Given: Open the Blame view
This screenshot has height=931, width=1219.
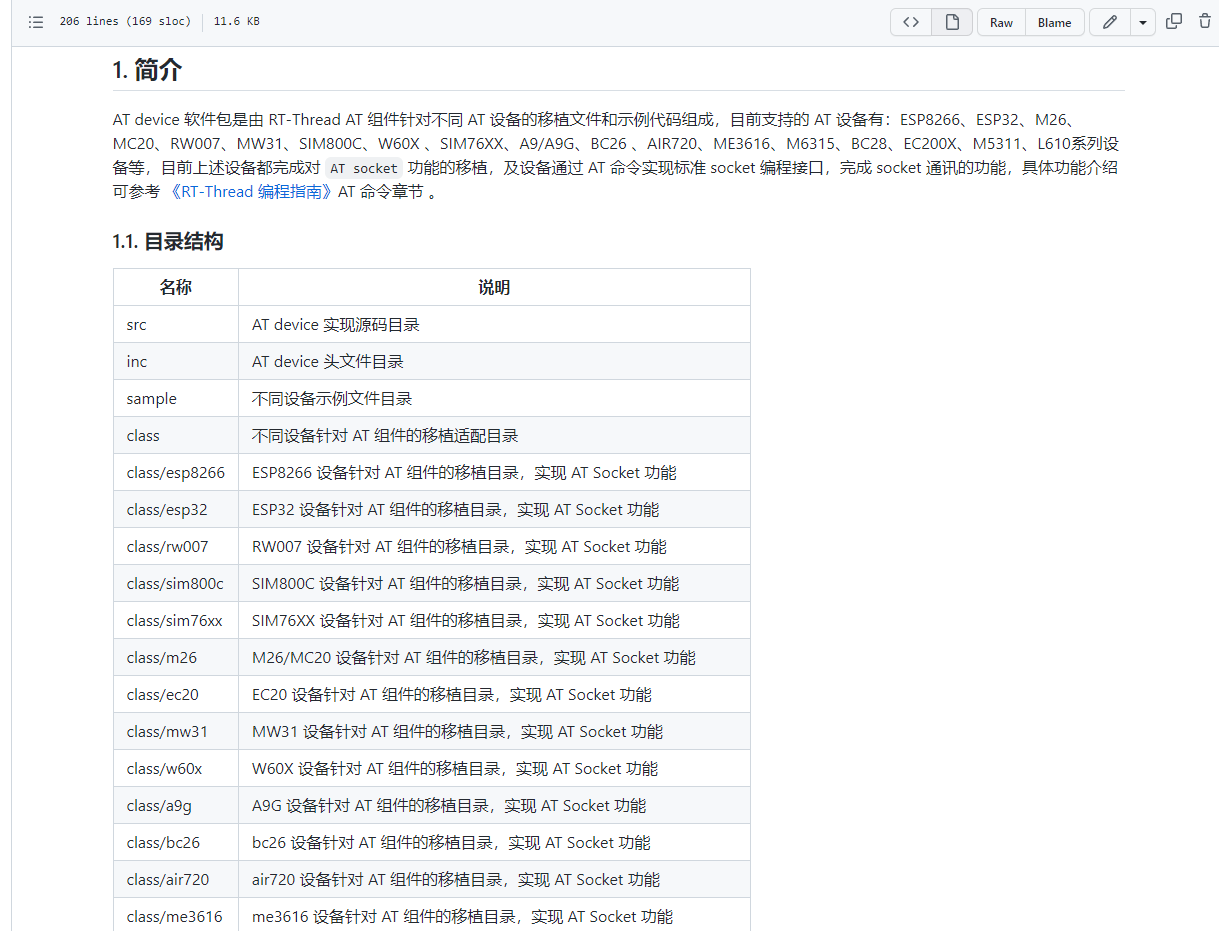Looking at the screenshot, I should tap(1055, 22).
